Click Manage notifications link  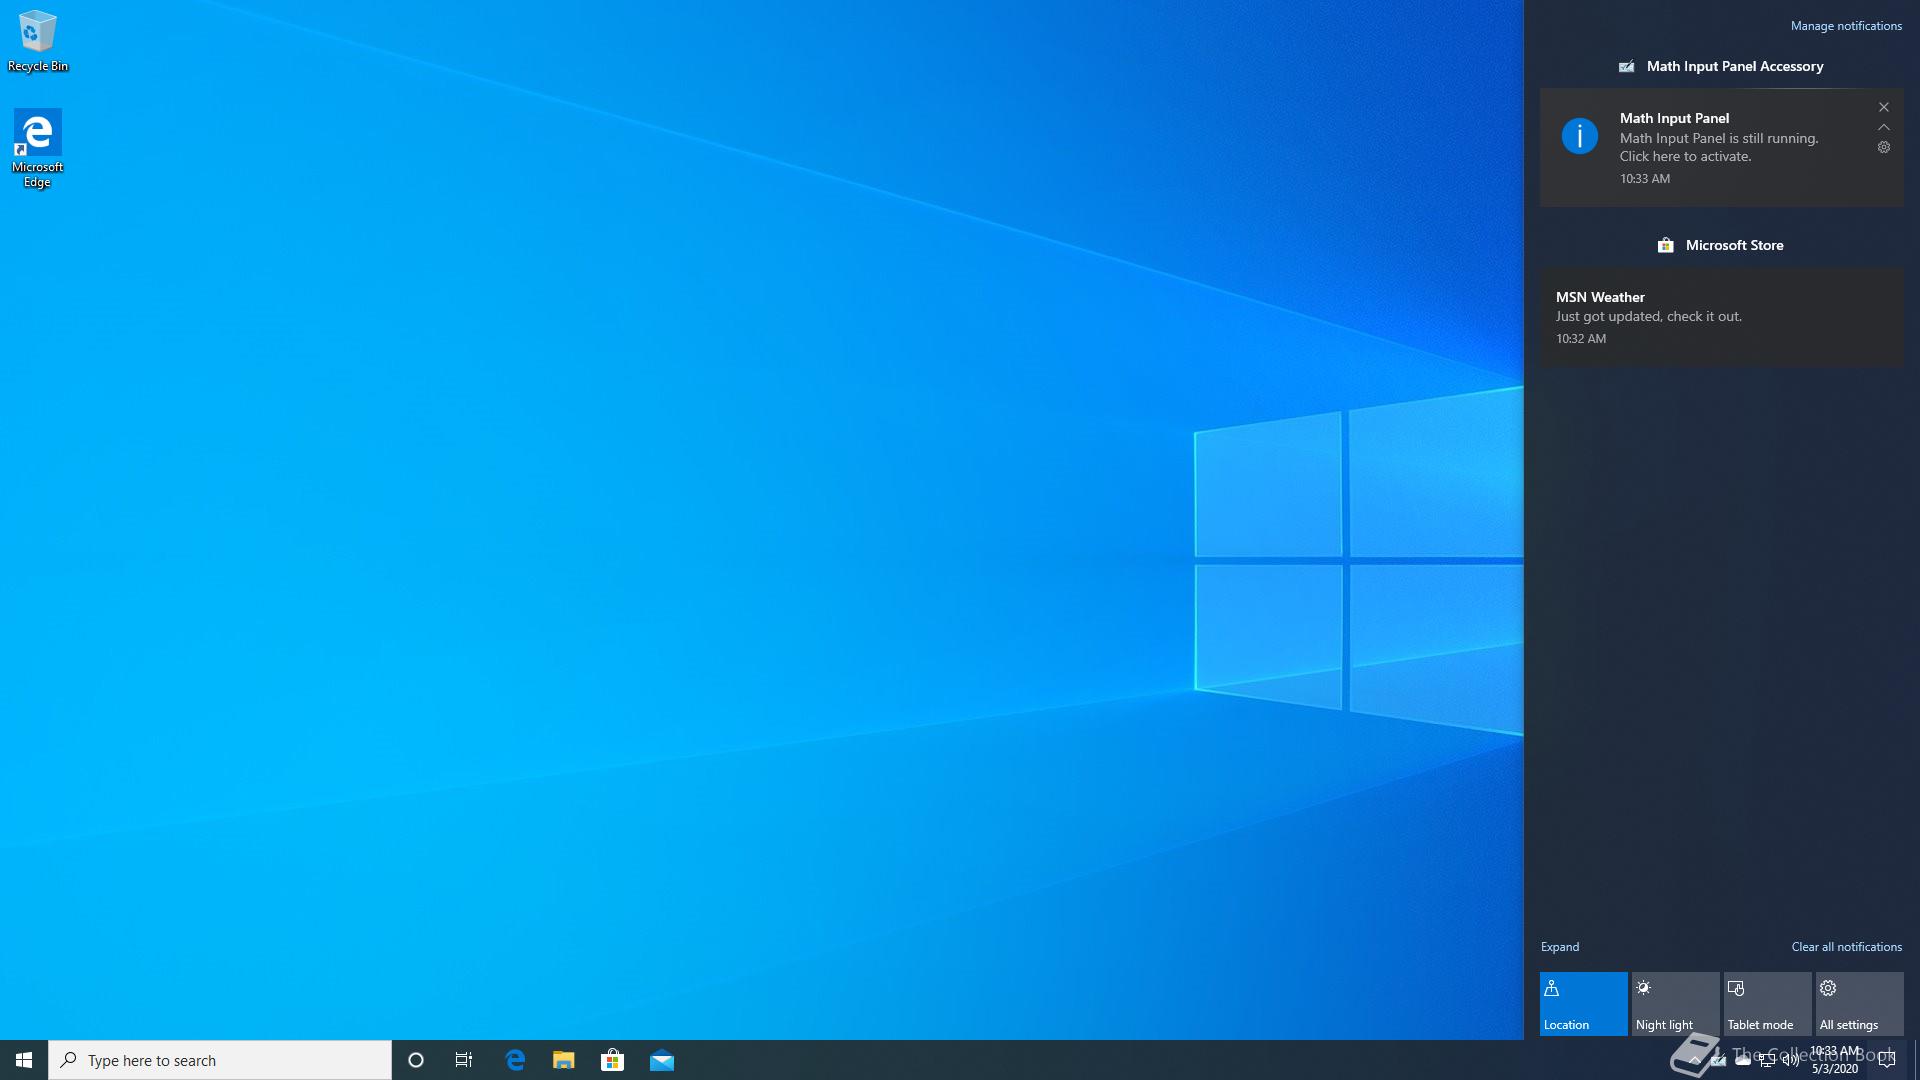1846,26
